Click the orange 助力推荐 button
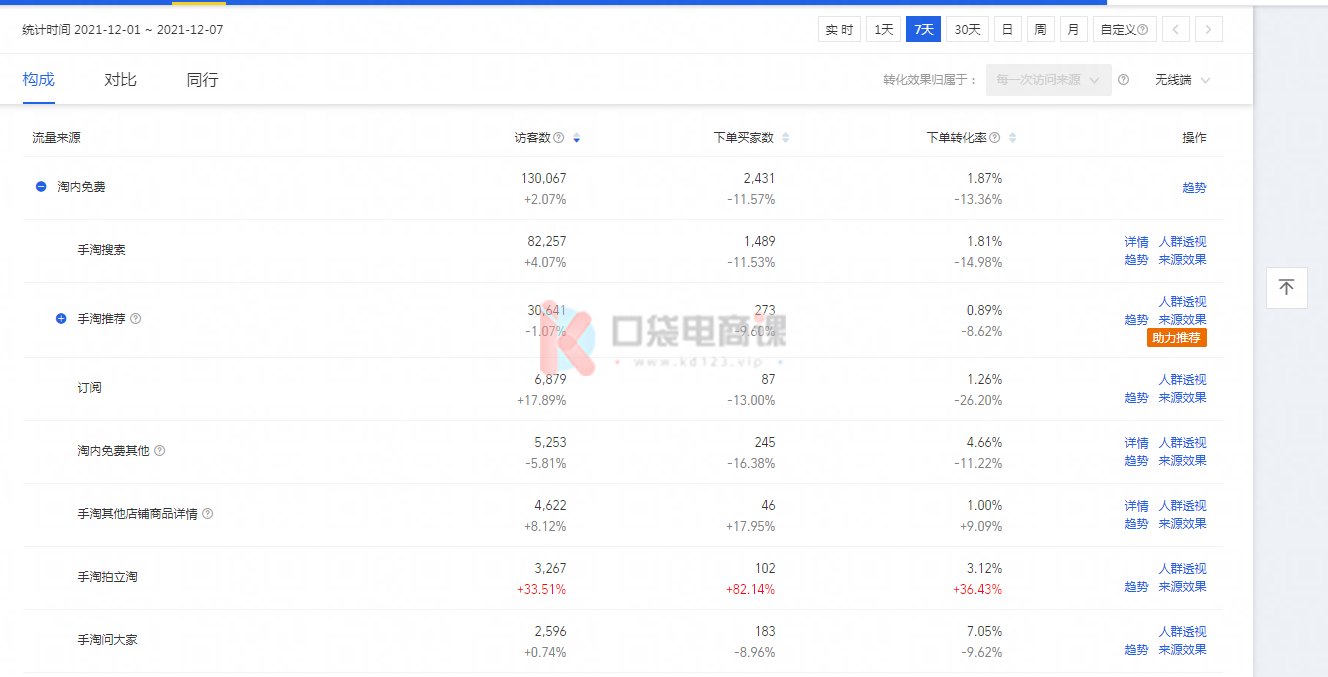 coord(1176,338)
